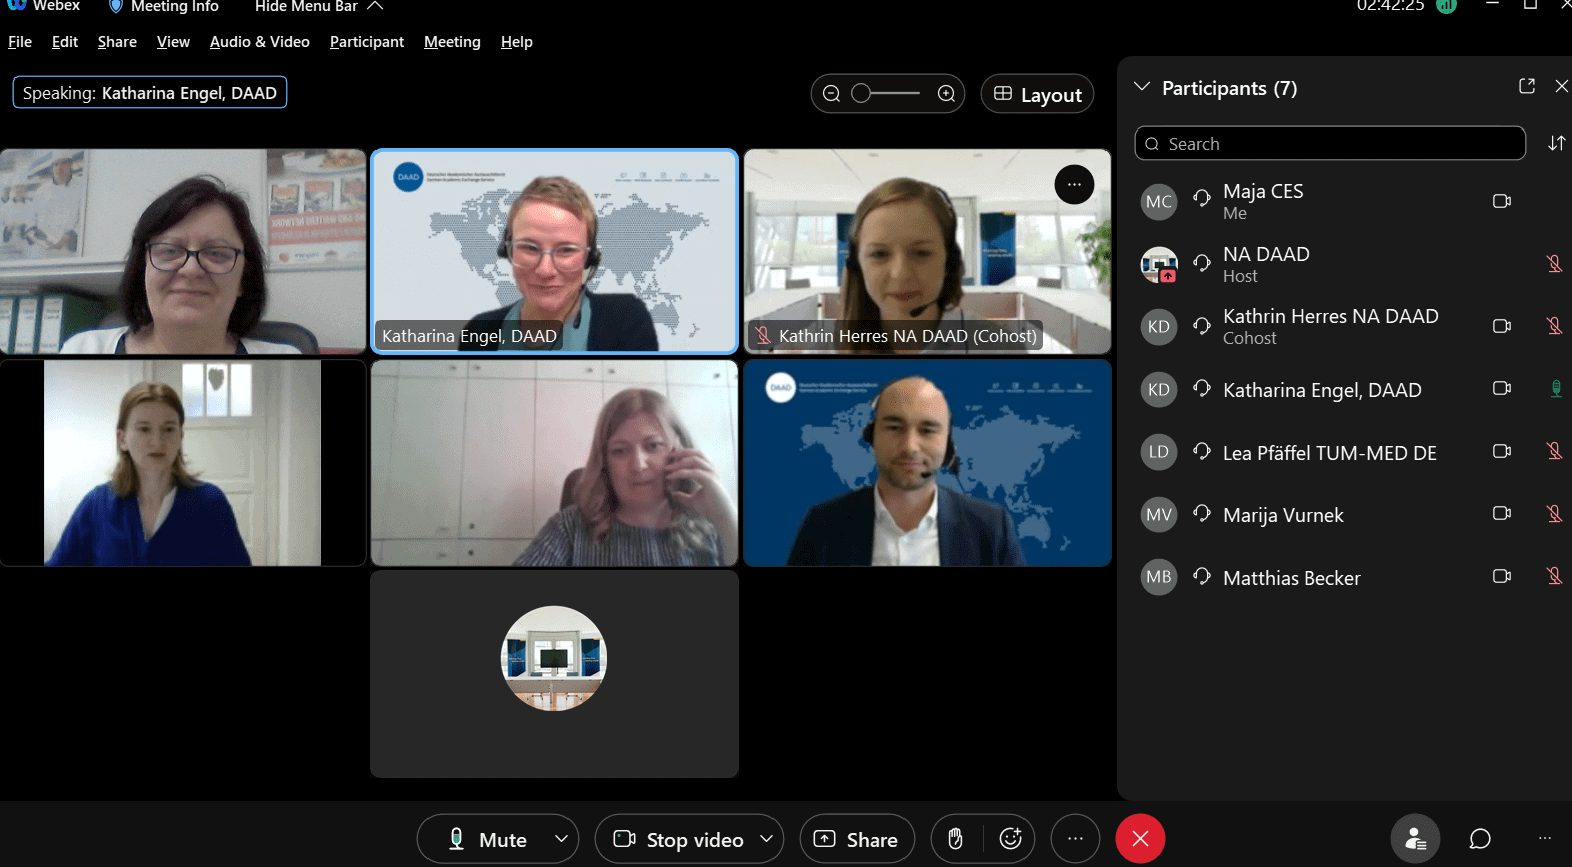1572x867 pixels.
Task: Click the zoom in magnifier icon
Action: tap(946, 94)
